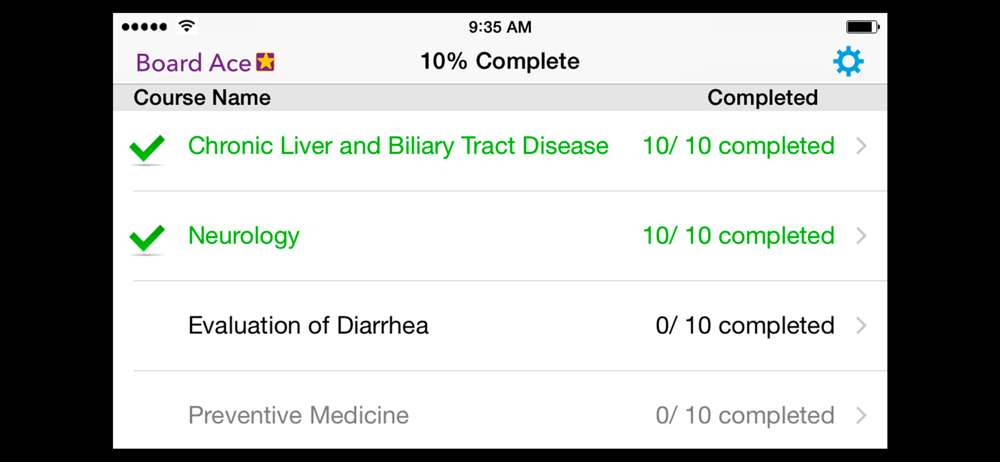Click the Board Ace logo text

point(194,63)
